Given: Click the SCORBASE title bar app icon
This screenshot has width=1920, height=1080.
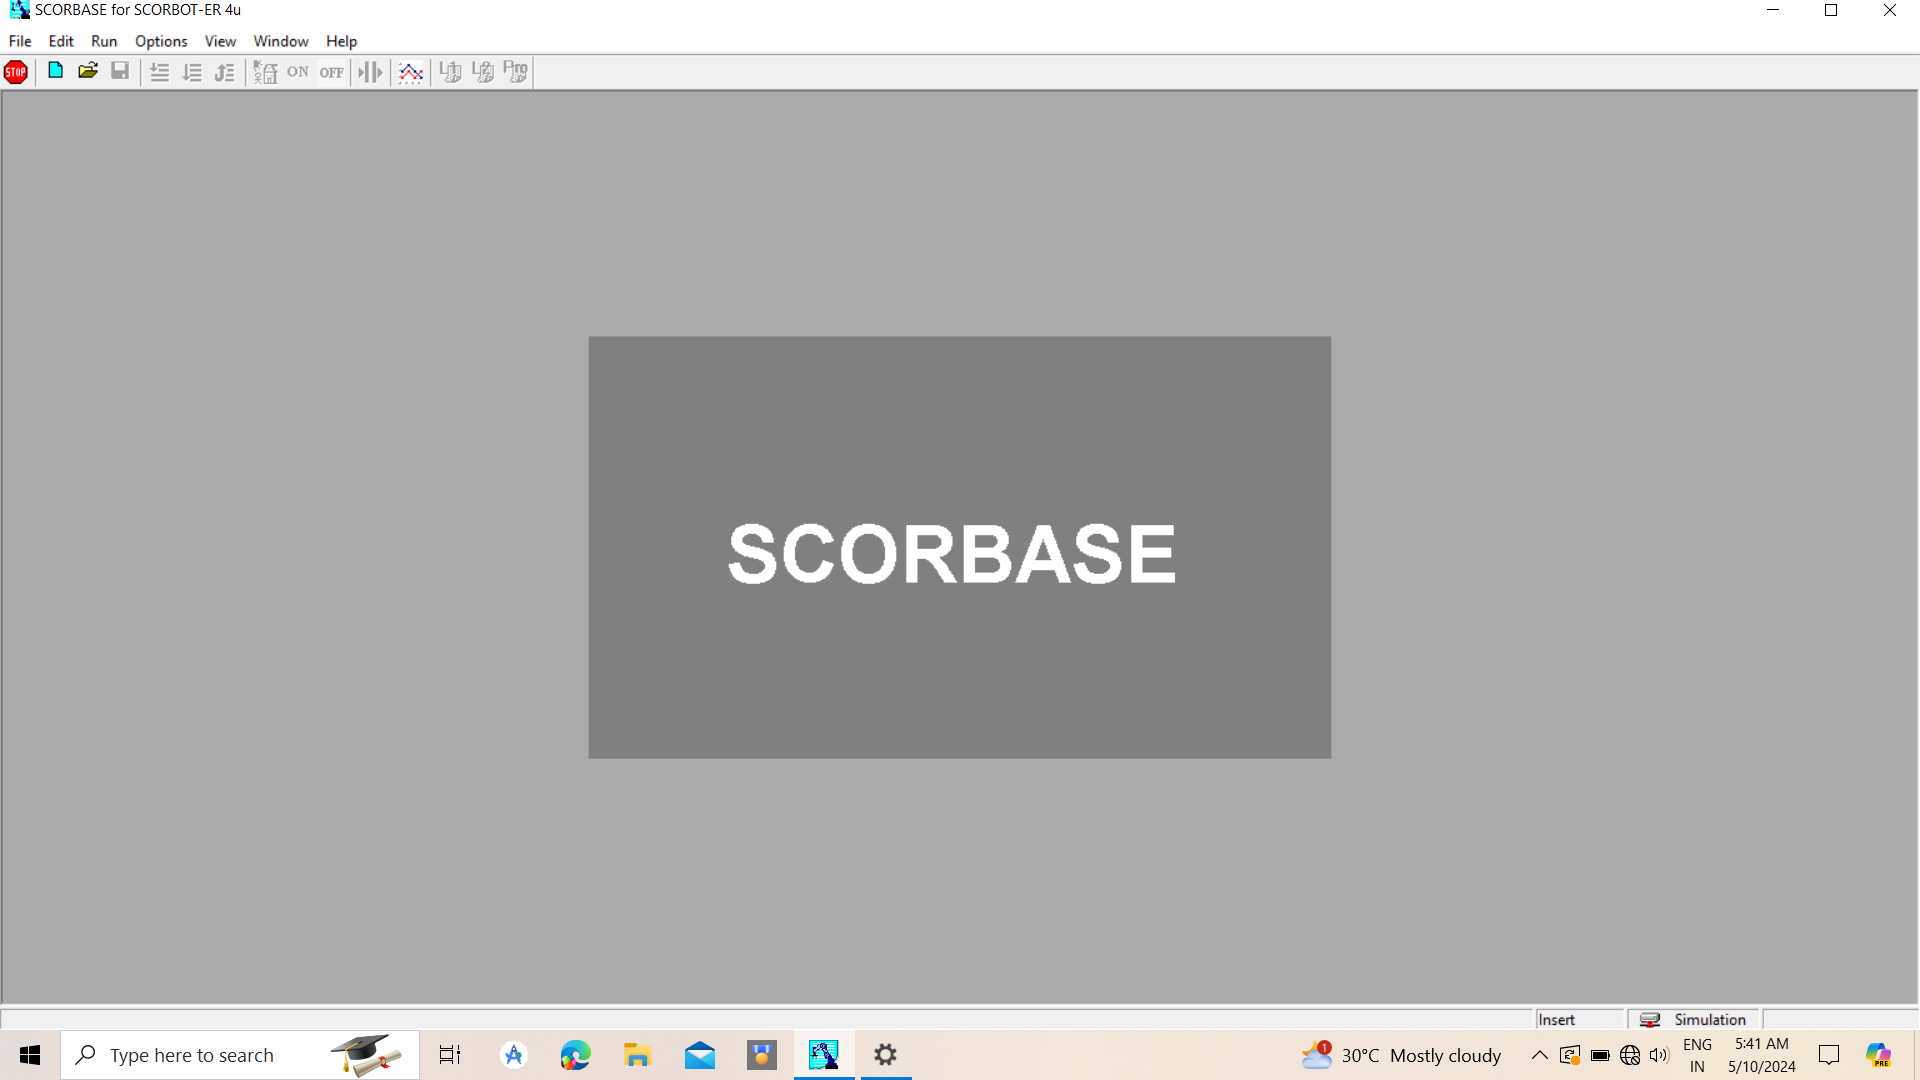Looking at the screenshot, I should click(19, 10).
